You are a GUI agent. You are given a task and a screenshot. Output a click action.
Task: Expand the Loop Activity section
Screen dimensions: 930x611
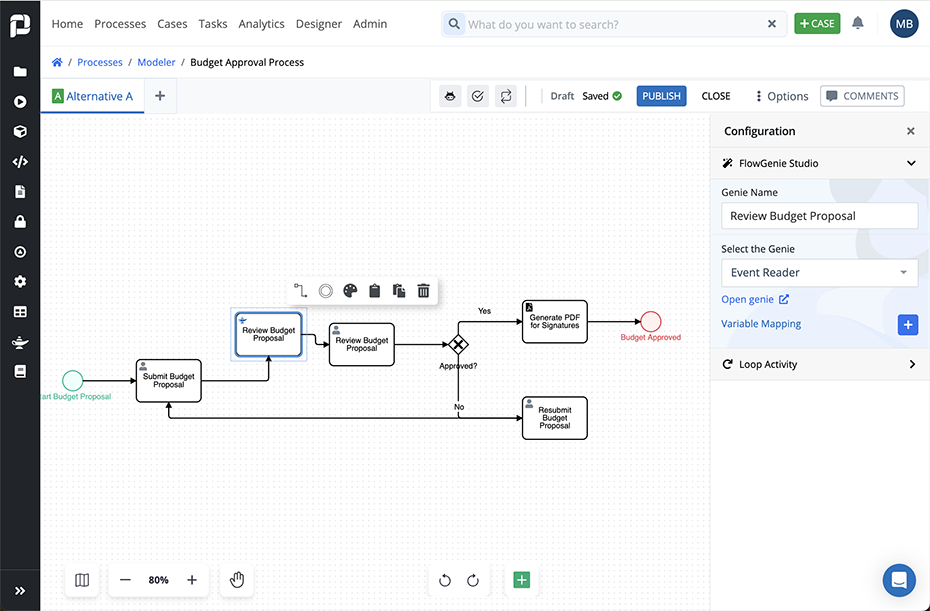click(x=819, y=364)
